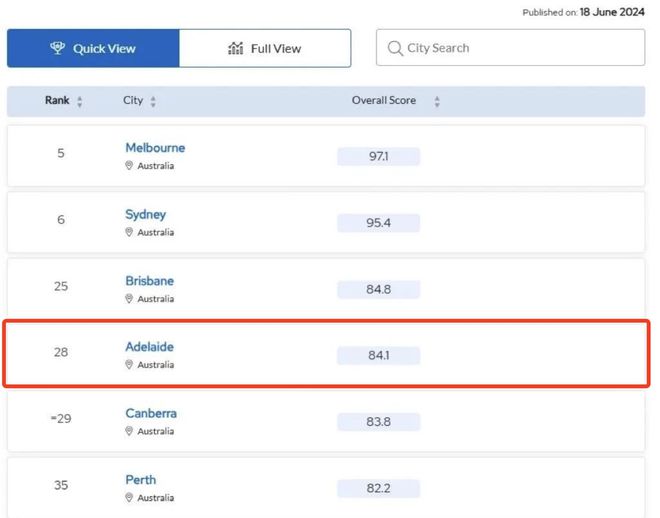
Task: Click the location pin under Brisbane
Action: (x=129, y=299)
